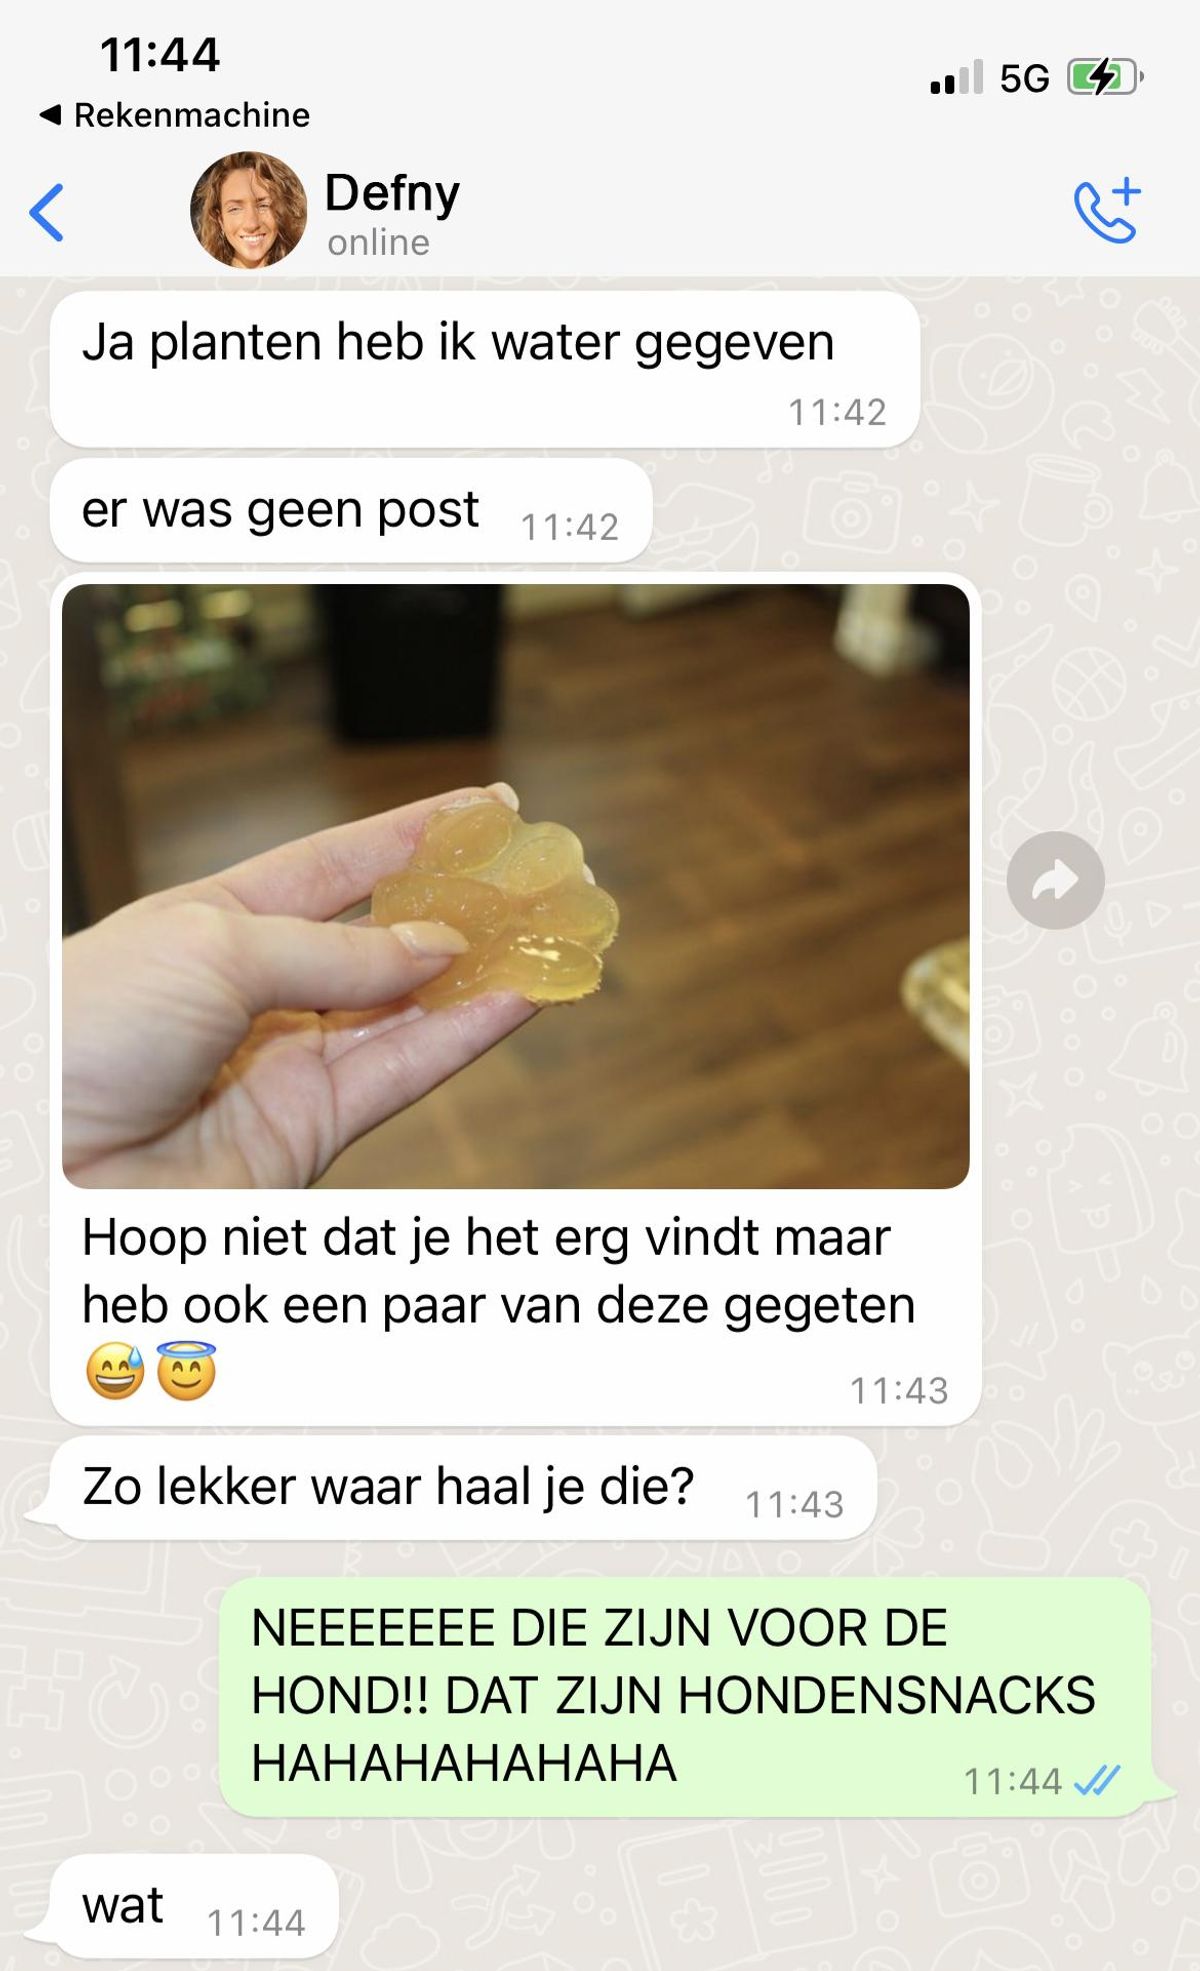Select the 'Zo lekker waar haal je die?' message

pos(463,1488)
